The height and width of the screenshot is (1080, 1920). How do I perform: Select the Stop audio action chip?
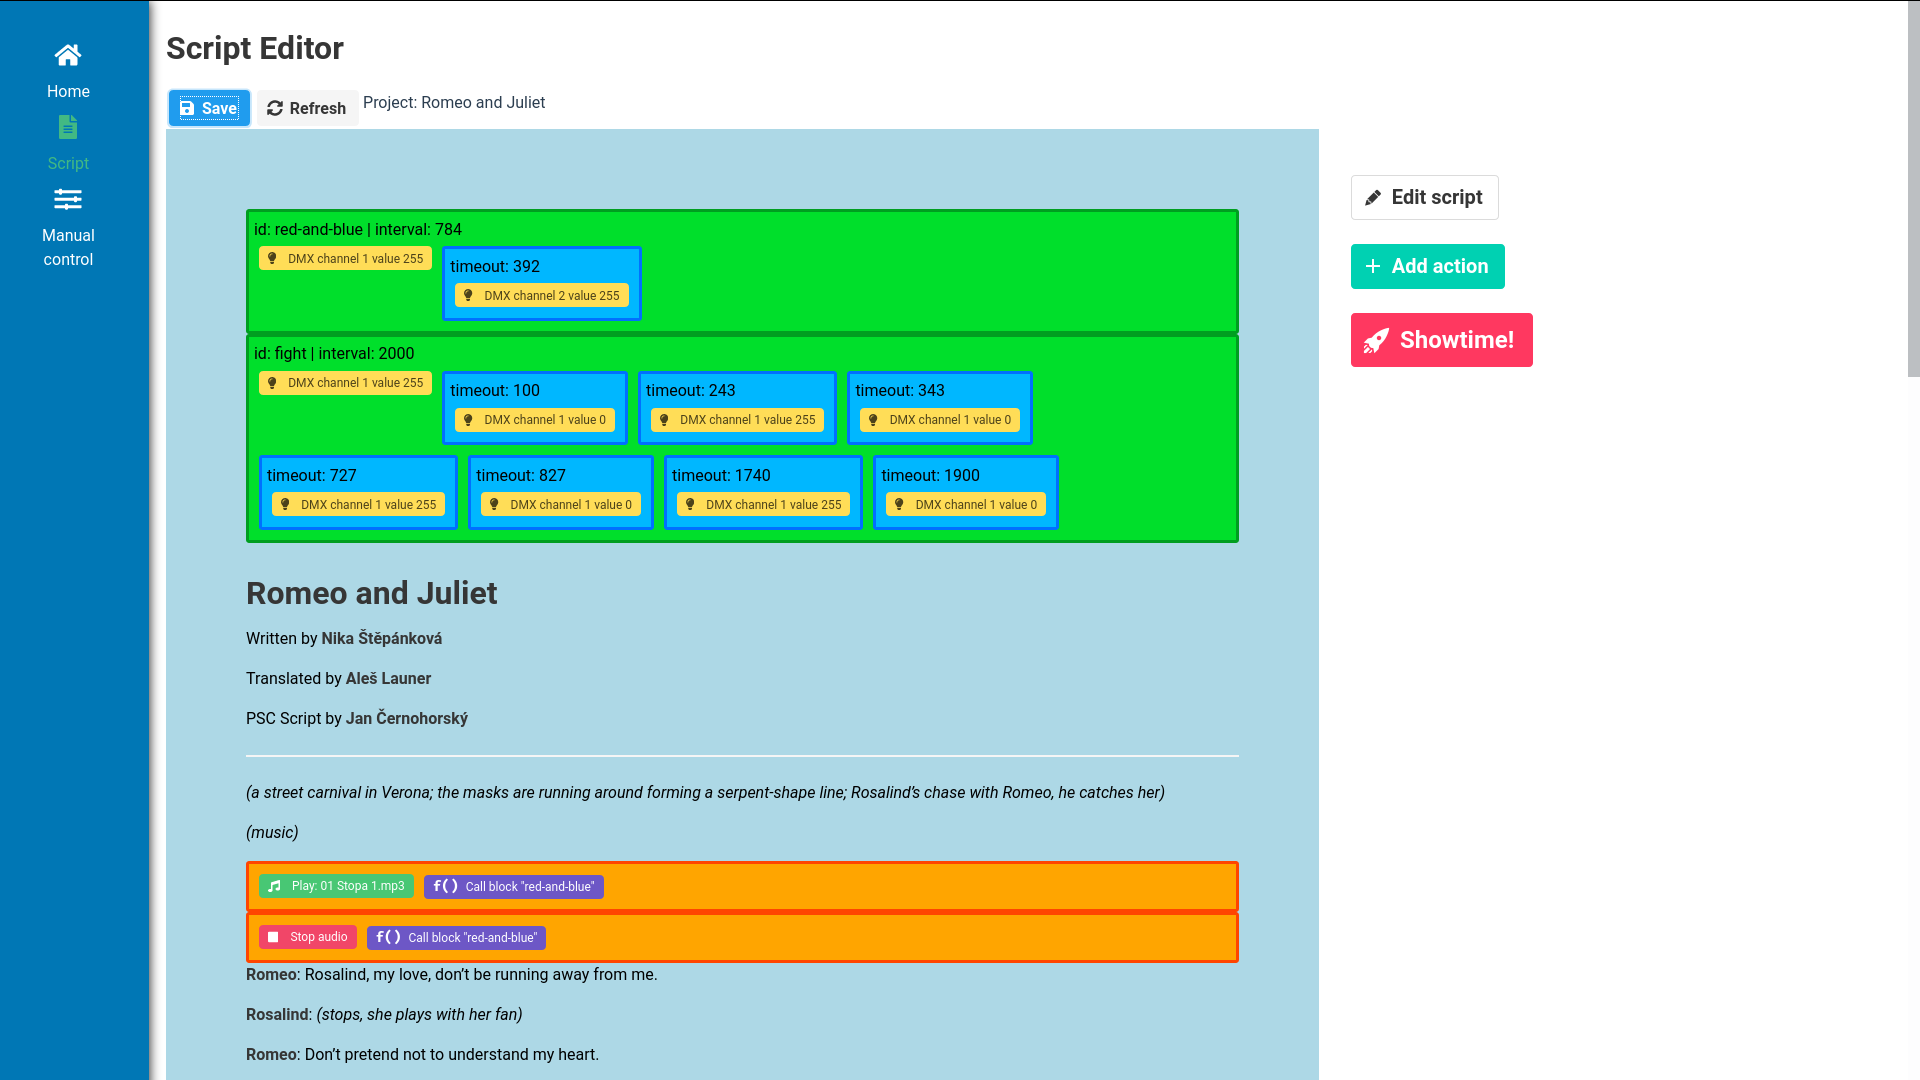click(308, 937)
